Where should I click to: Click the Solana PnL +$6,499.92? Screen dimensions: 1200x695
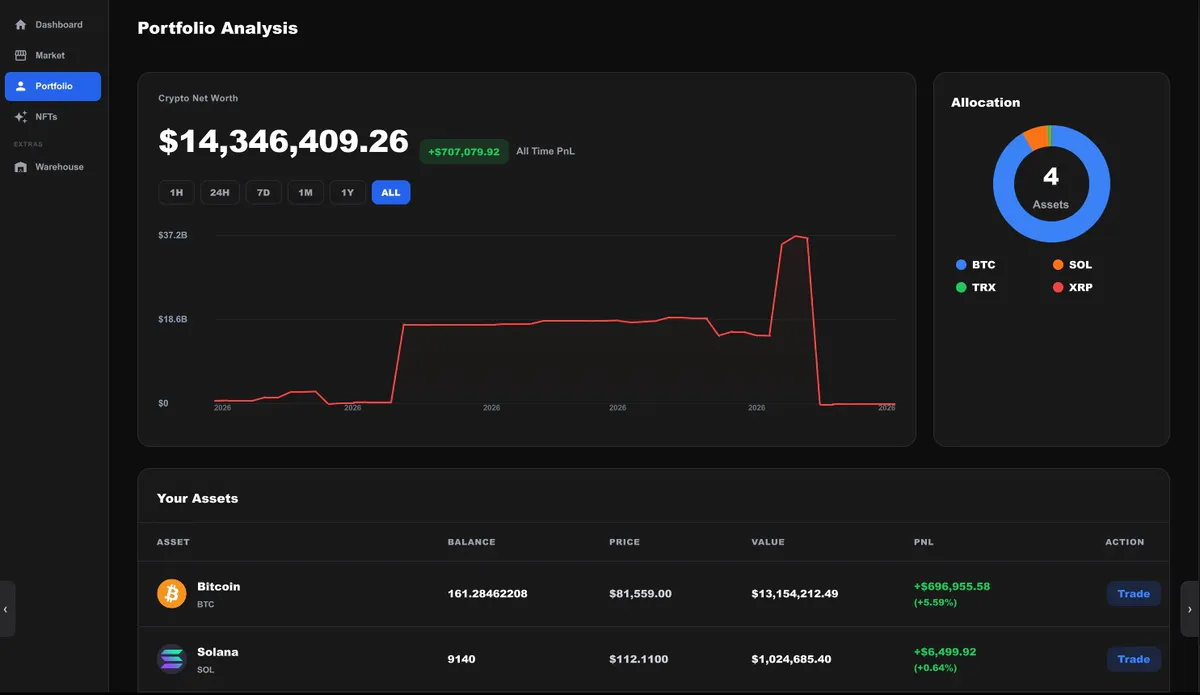945,651
